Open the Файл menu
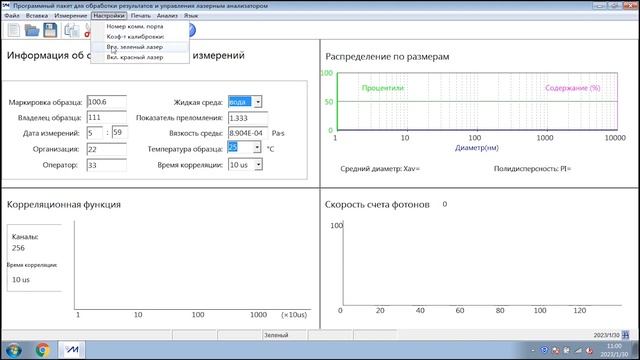 (12, 16)
